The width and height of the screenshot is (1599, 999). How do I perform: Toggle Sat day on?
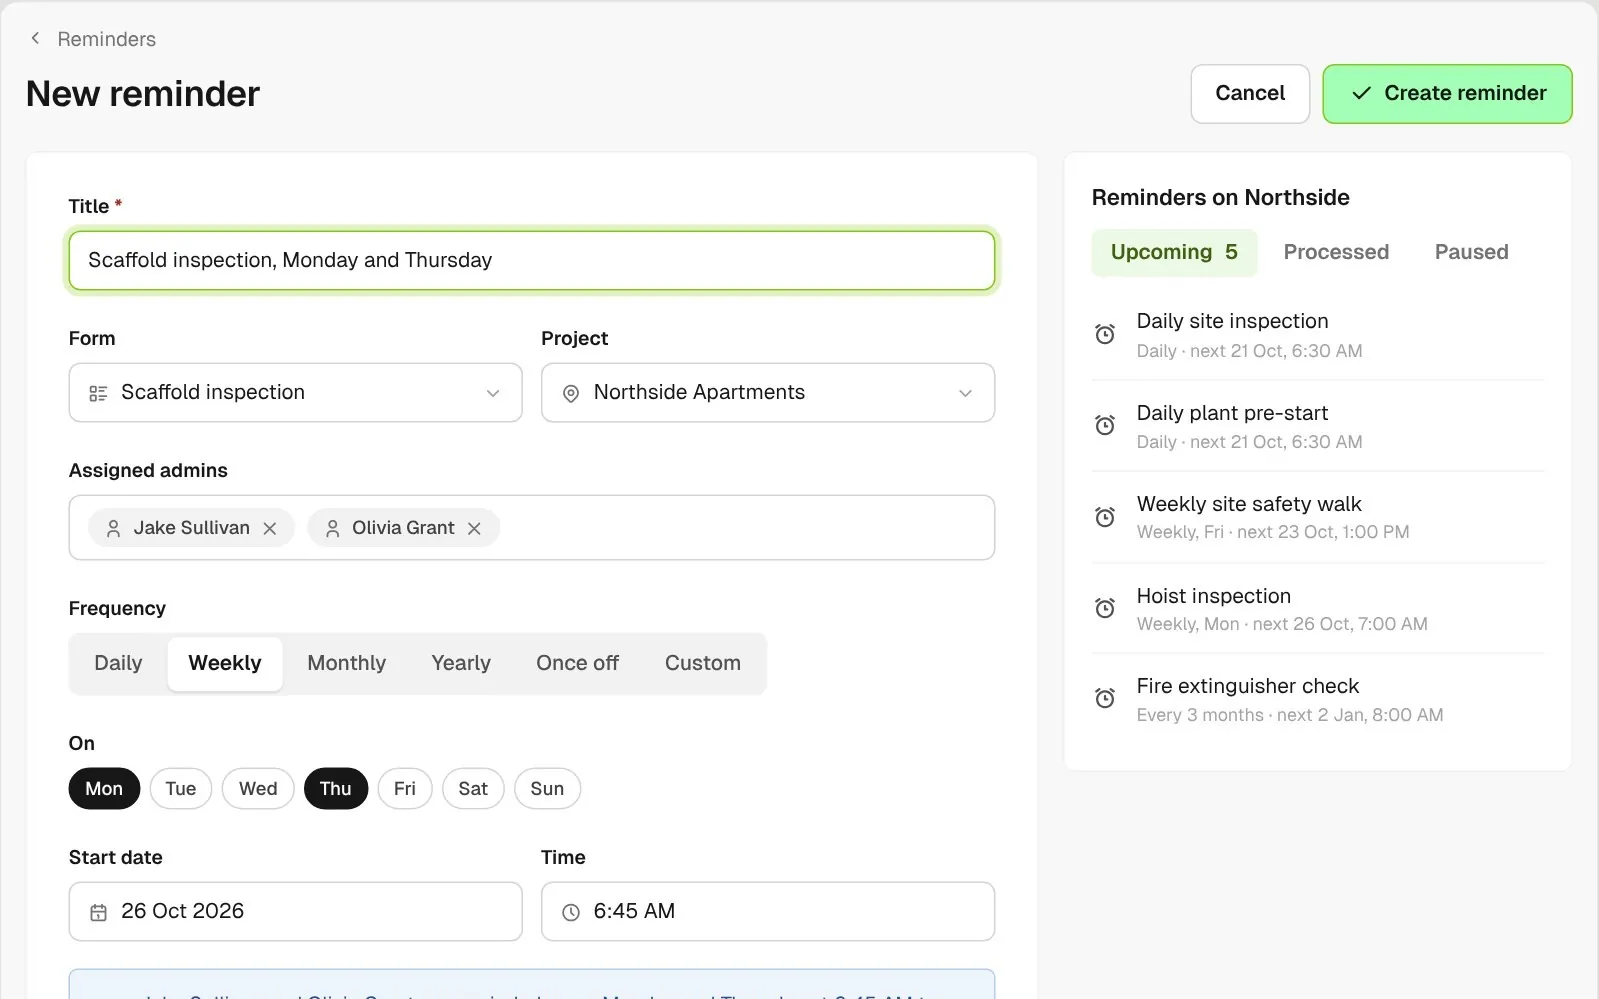[473, 788]
